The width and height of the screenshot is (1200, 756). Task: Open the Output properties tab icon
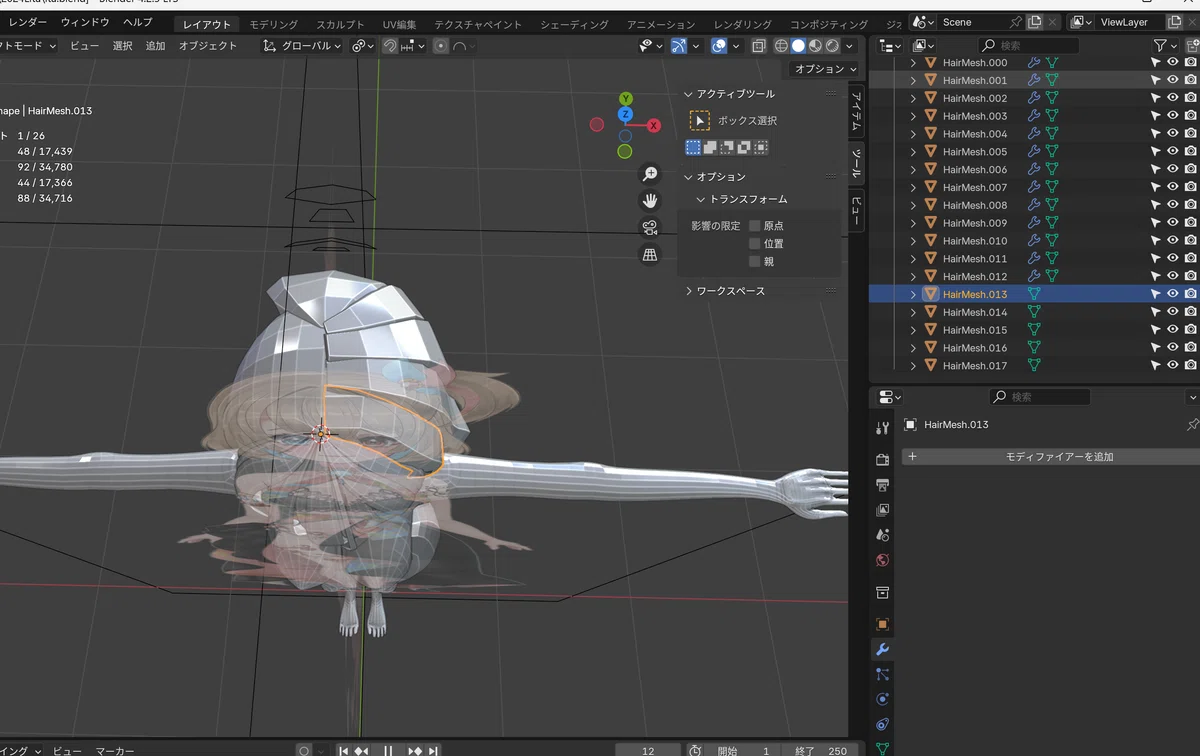(x=882, y=485)
